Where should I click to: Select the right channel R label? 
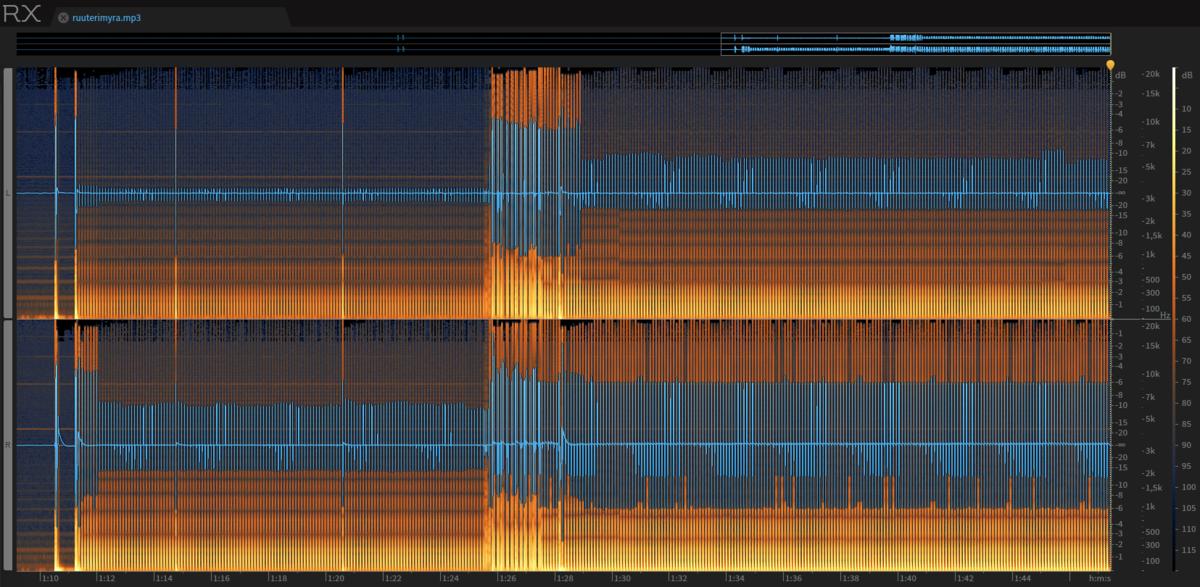9,443
